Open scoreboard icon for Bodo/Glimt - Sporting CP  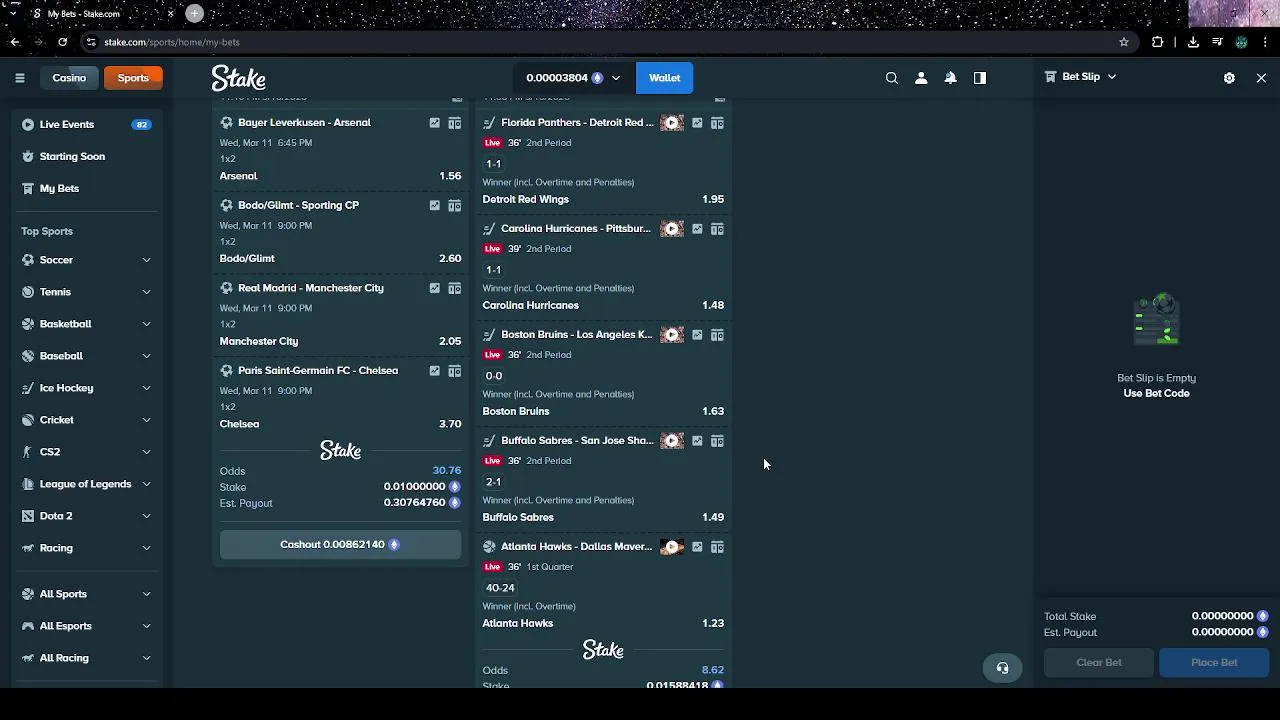click(454, 206)
